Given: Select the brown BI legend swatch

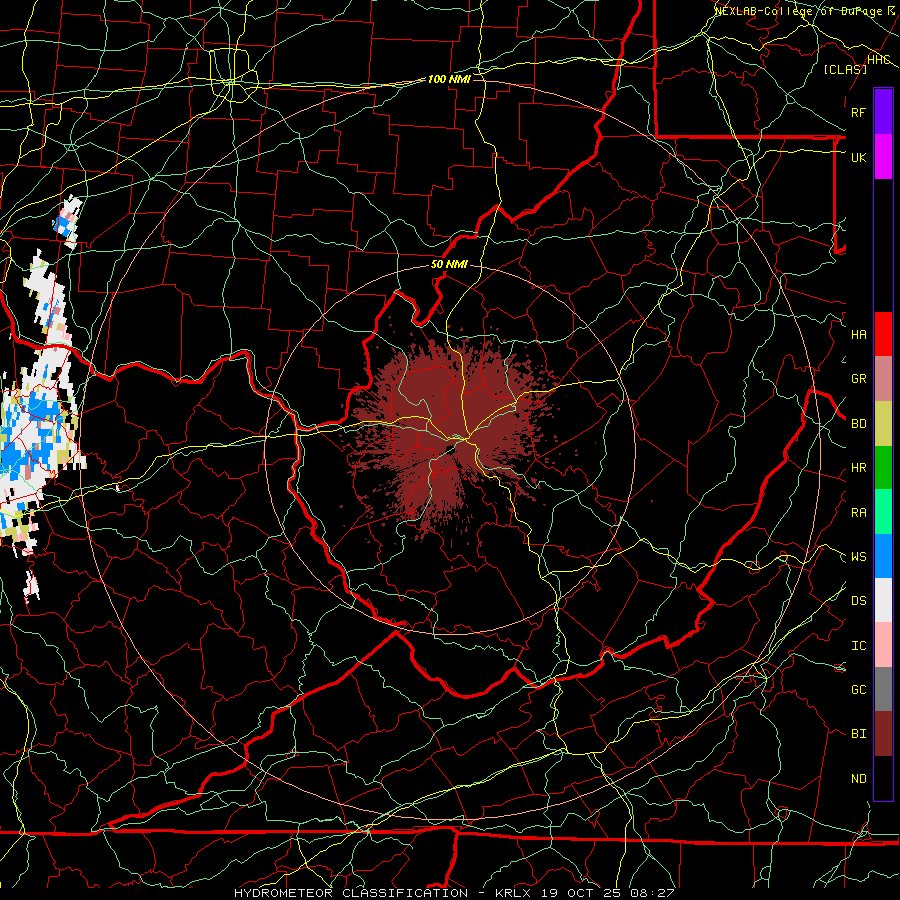Looking at the screenshot, I should [x=883, y=734].
